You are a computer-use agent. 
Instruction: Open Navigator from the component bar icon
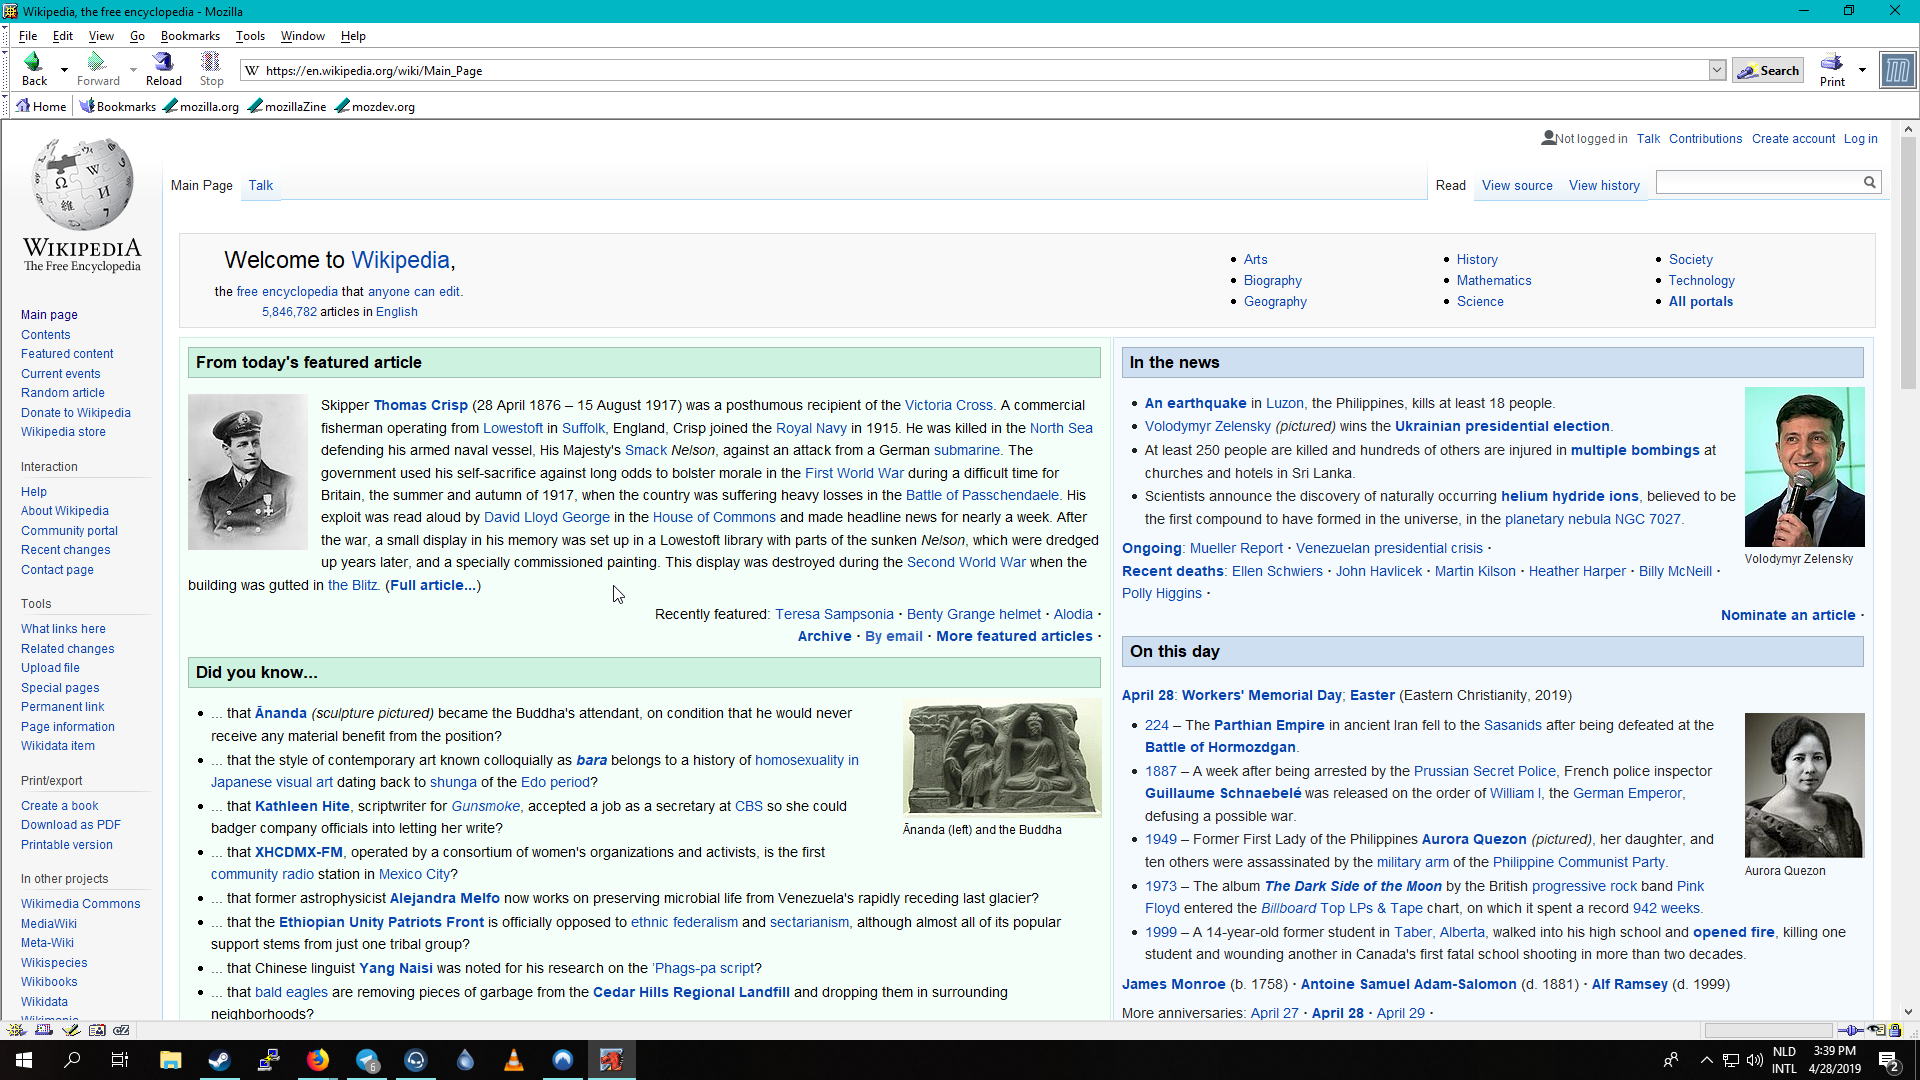[16, 1030]
